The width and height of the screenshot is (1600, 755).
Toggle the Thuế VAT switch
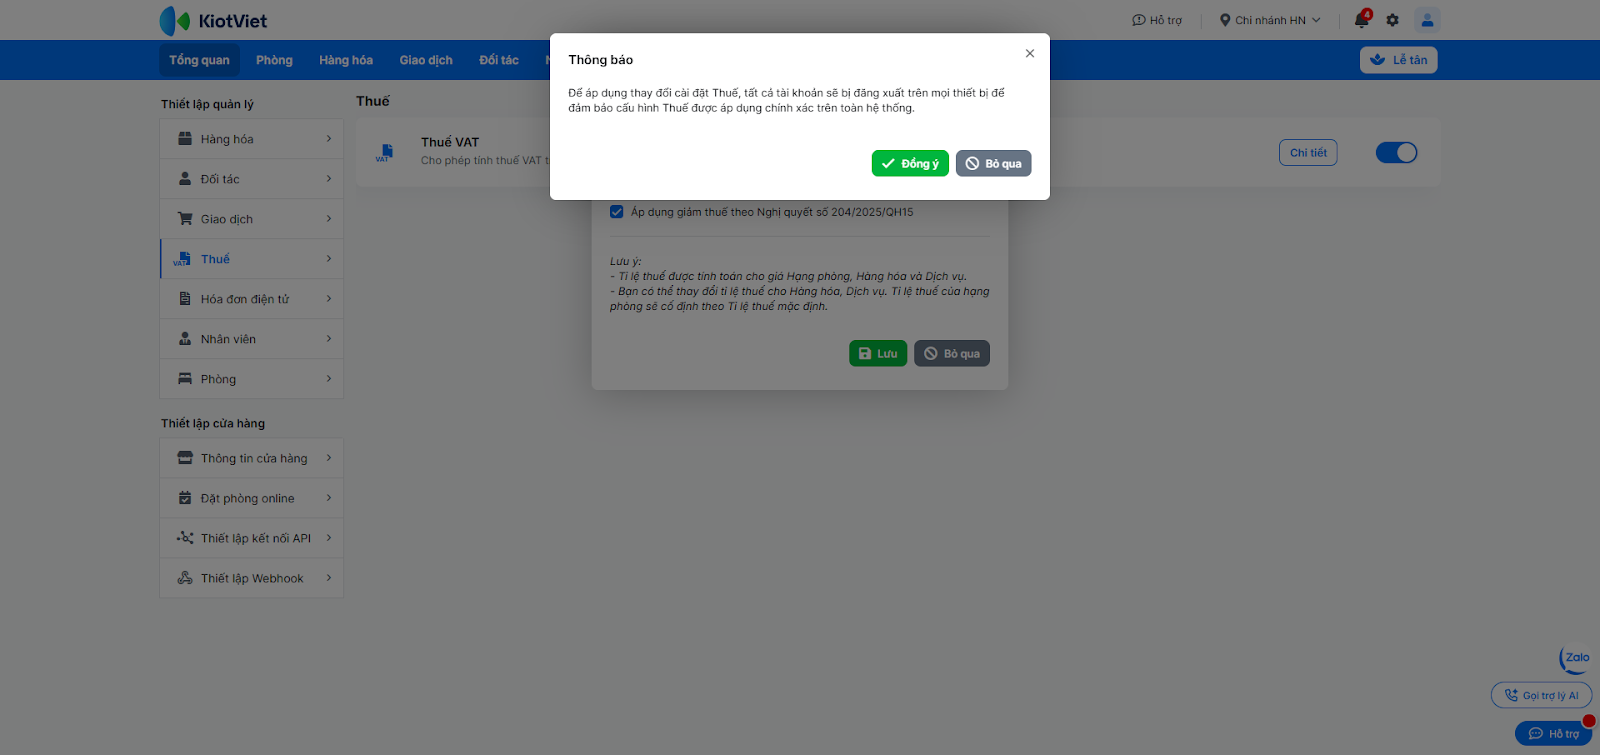point(1396,153)
